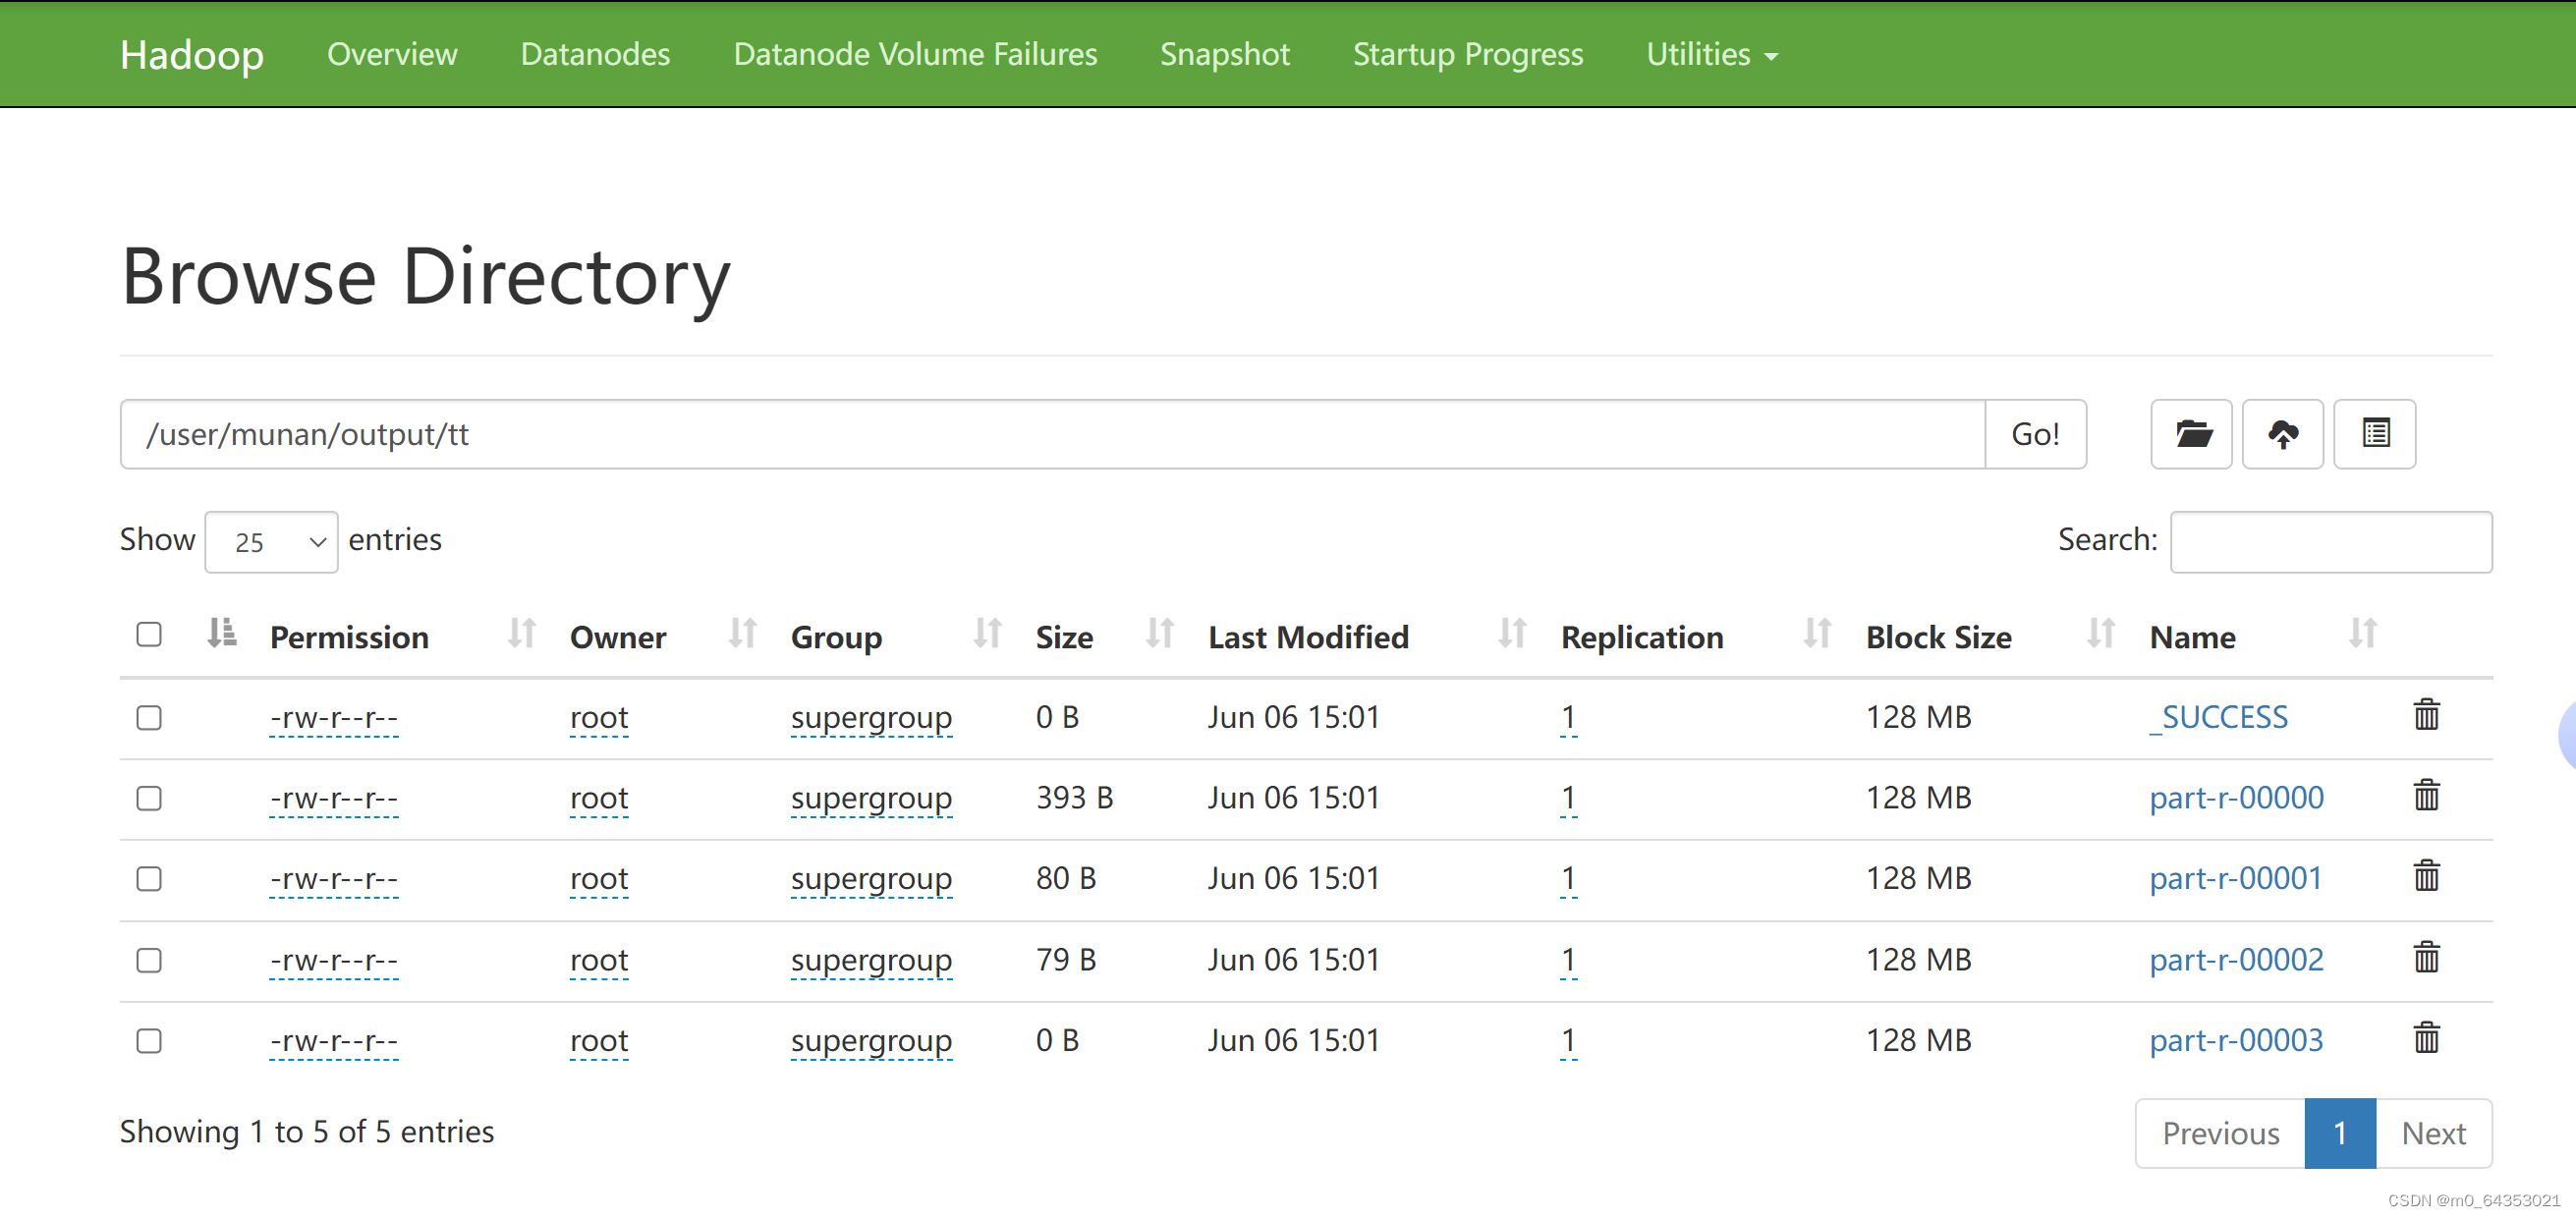Expand the Utilities dropdown menu
This screenshot has width=2576, height=1218.
tap(1711, 54)
